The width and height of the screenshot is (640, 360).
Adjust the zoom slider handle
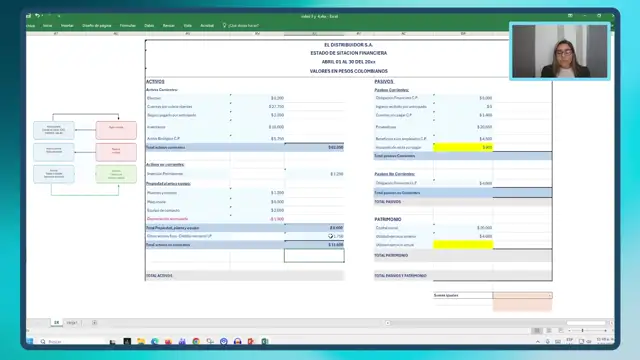582,330
